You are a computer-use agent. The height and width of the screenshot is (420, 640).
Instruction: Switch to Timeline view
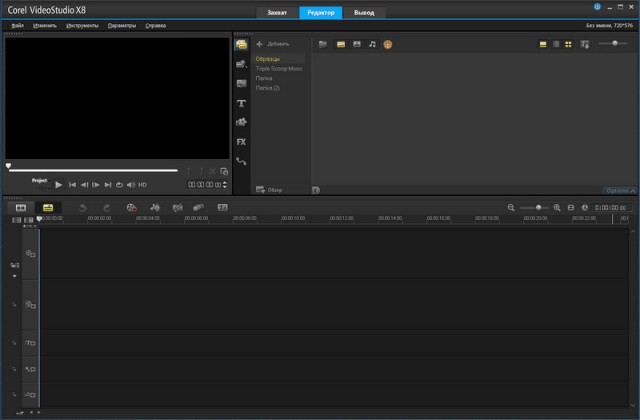[x=48, y=208]
